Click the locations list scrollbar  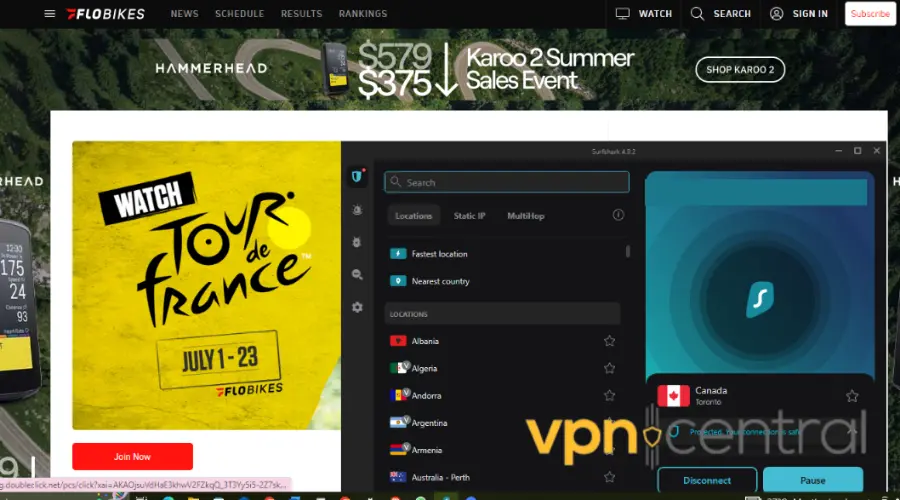[628, 252]
